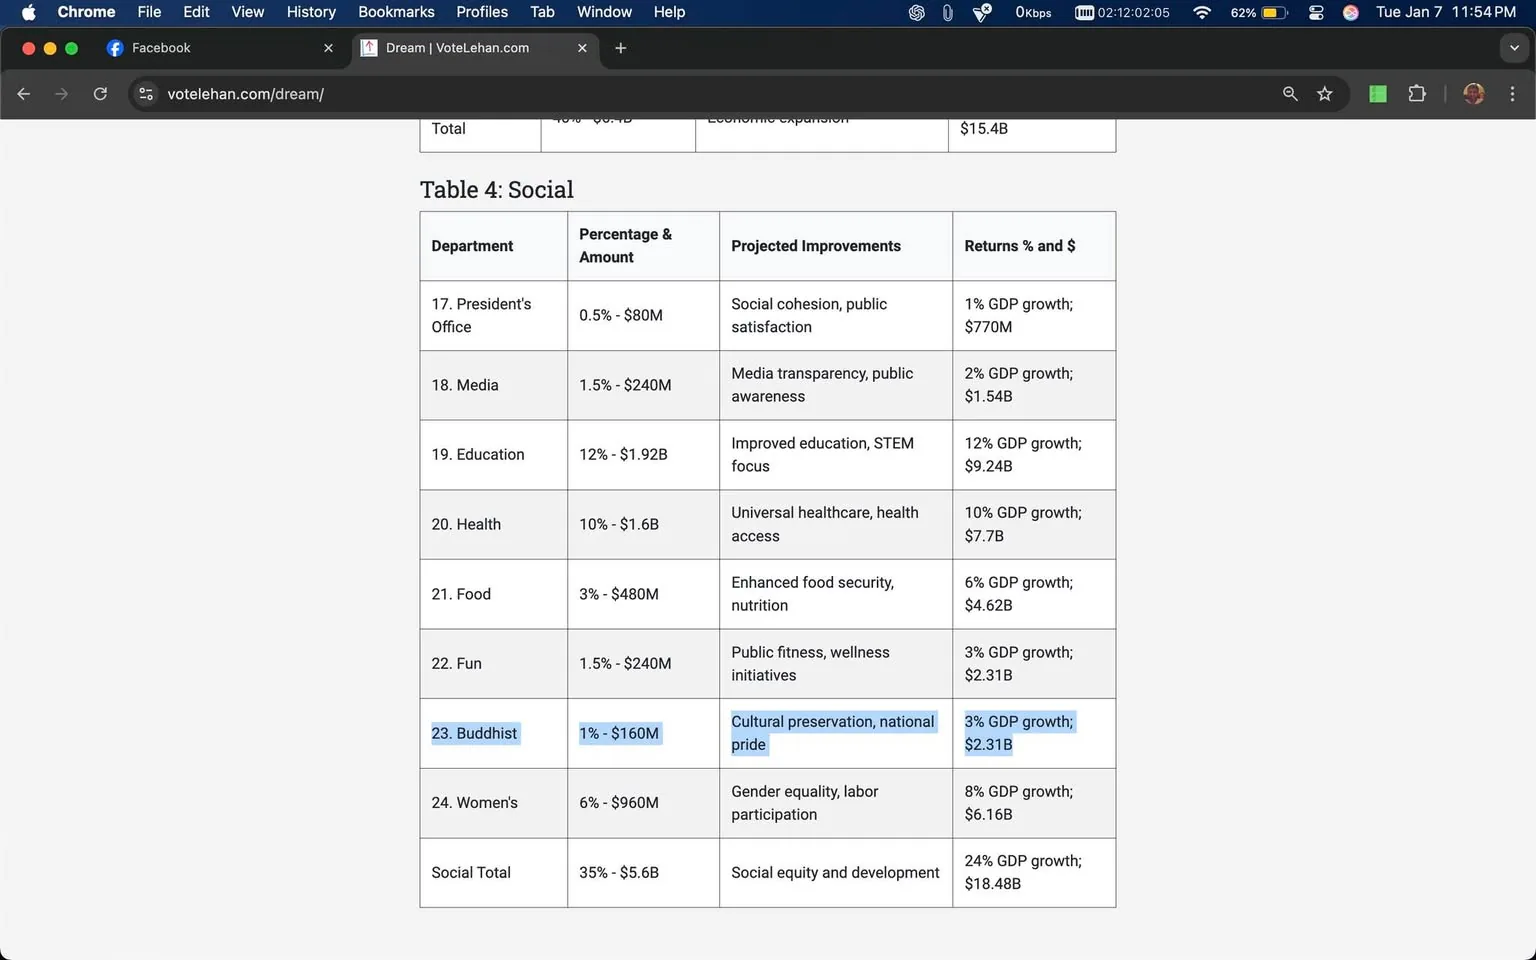
Task: Open the Extensions puzzle icon
Action: tap(1417, 94)
